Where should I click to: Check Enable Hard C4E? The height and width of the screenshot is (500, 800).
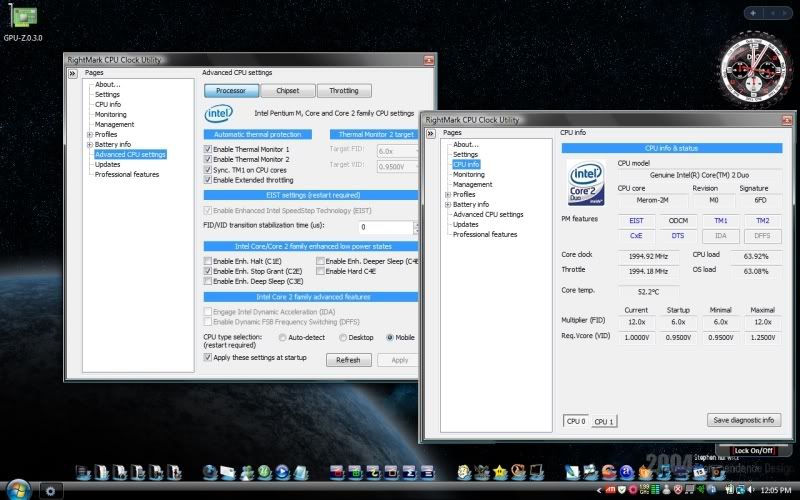click(x=320, y=271)
